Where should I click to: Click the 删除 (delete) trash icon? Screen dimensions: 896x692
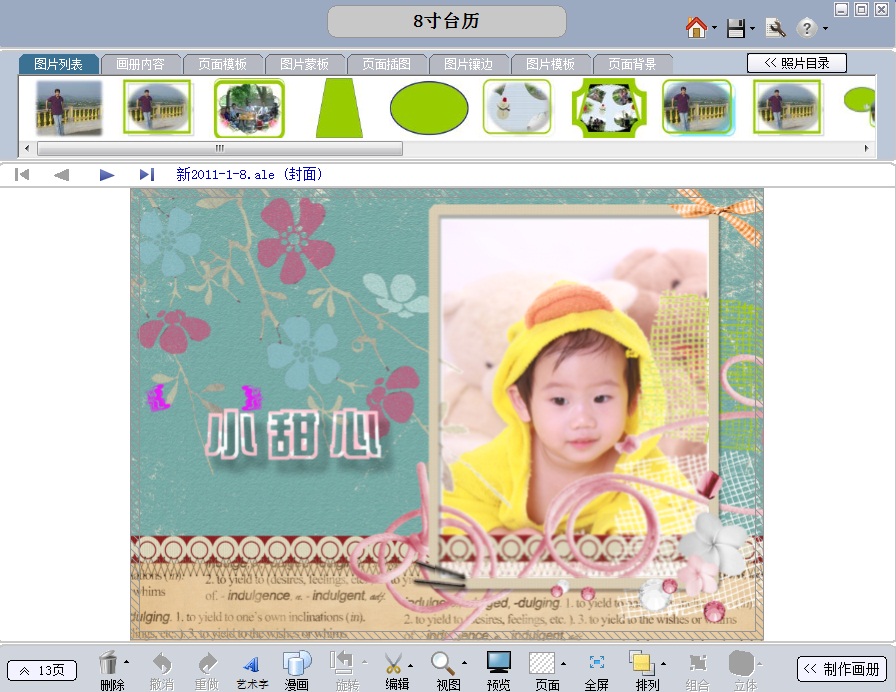coord(111,663)
